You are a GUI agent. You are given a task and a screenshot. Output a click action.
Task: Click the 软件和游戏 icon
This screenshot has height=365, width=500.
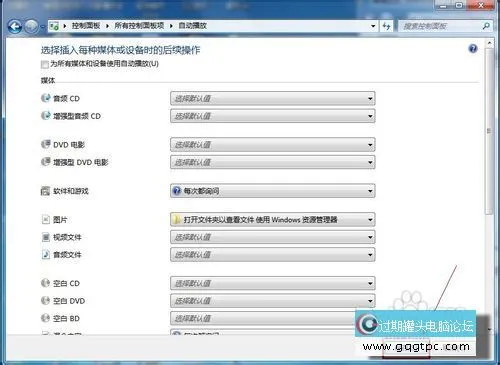click(x=45, y=191)
